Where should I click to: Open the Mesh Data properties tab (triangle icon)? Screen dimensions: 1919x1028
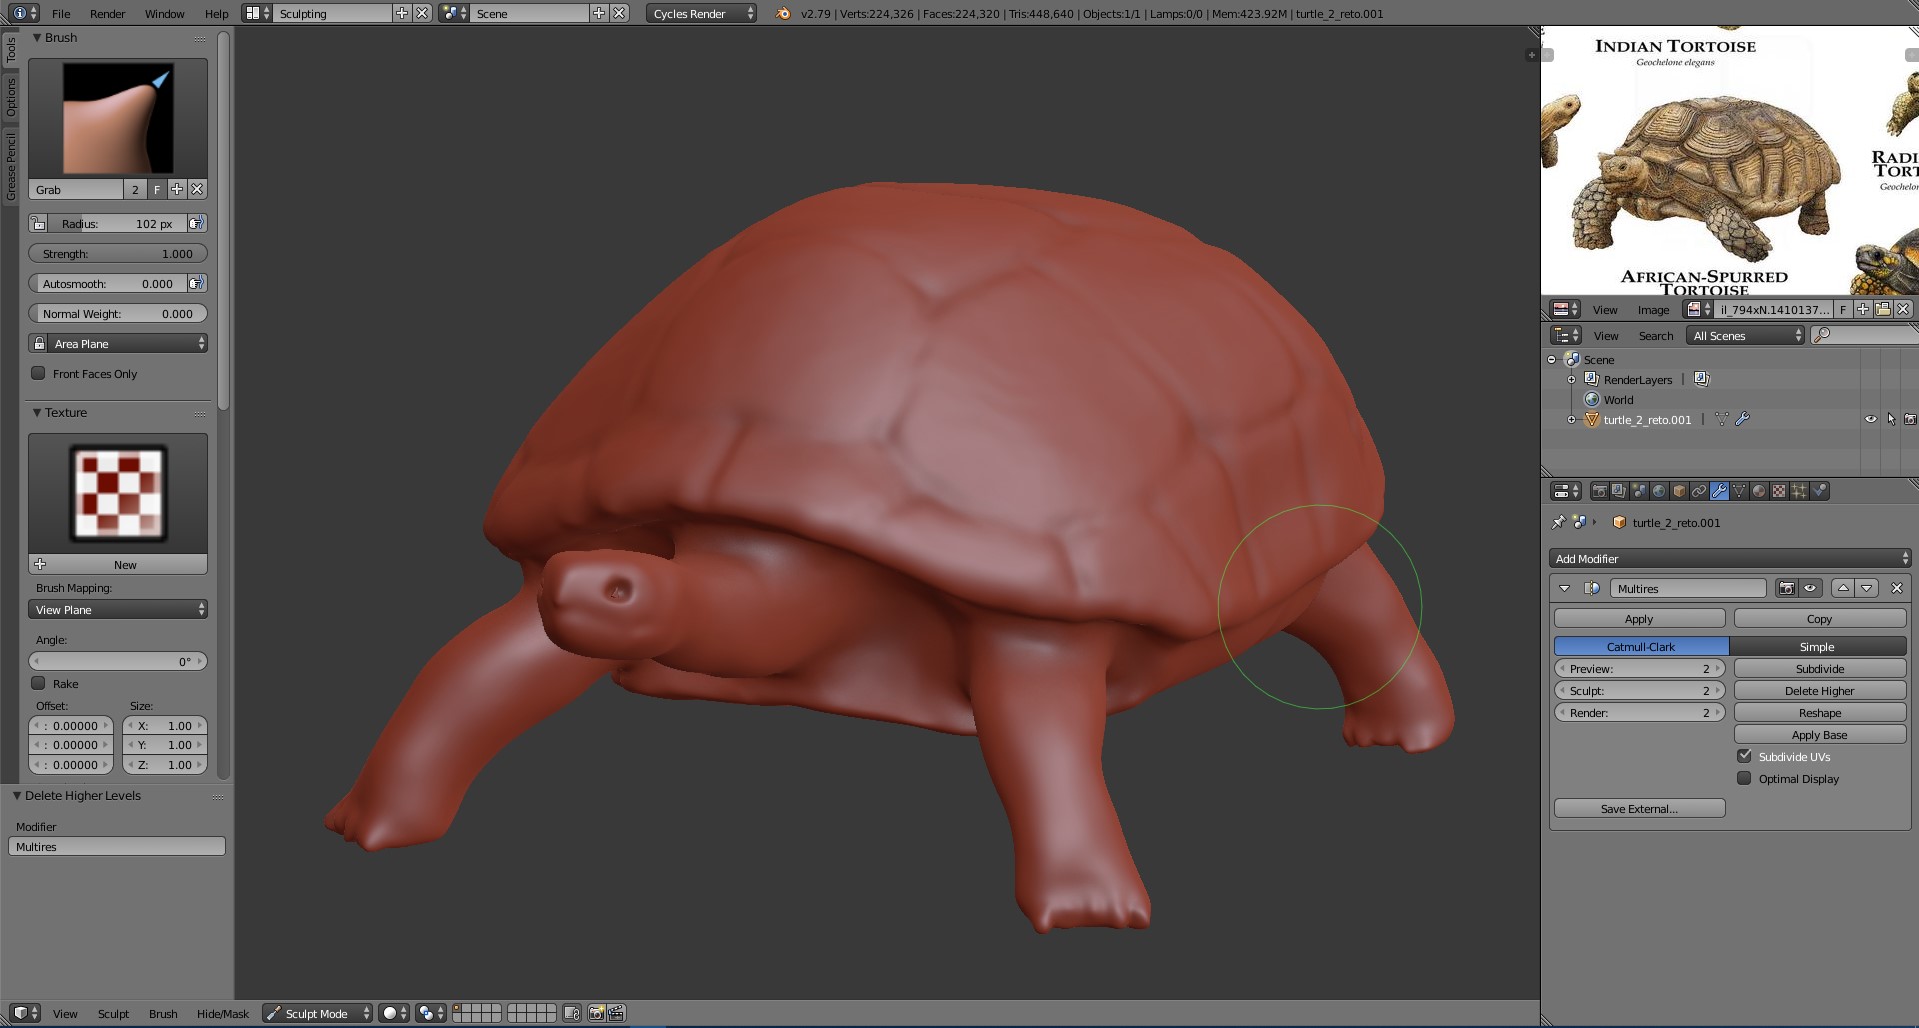coord(1739,491)
